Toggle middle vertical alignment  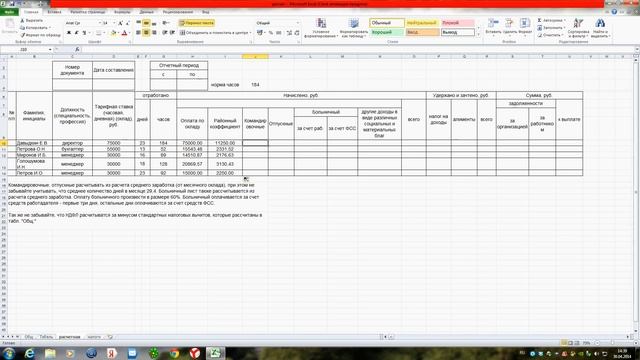[x=146, y=23]
